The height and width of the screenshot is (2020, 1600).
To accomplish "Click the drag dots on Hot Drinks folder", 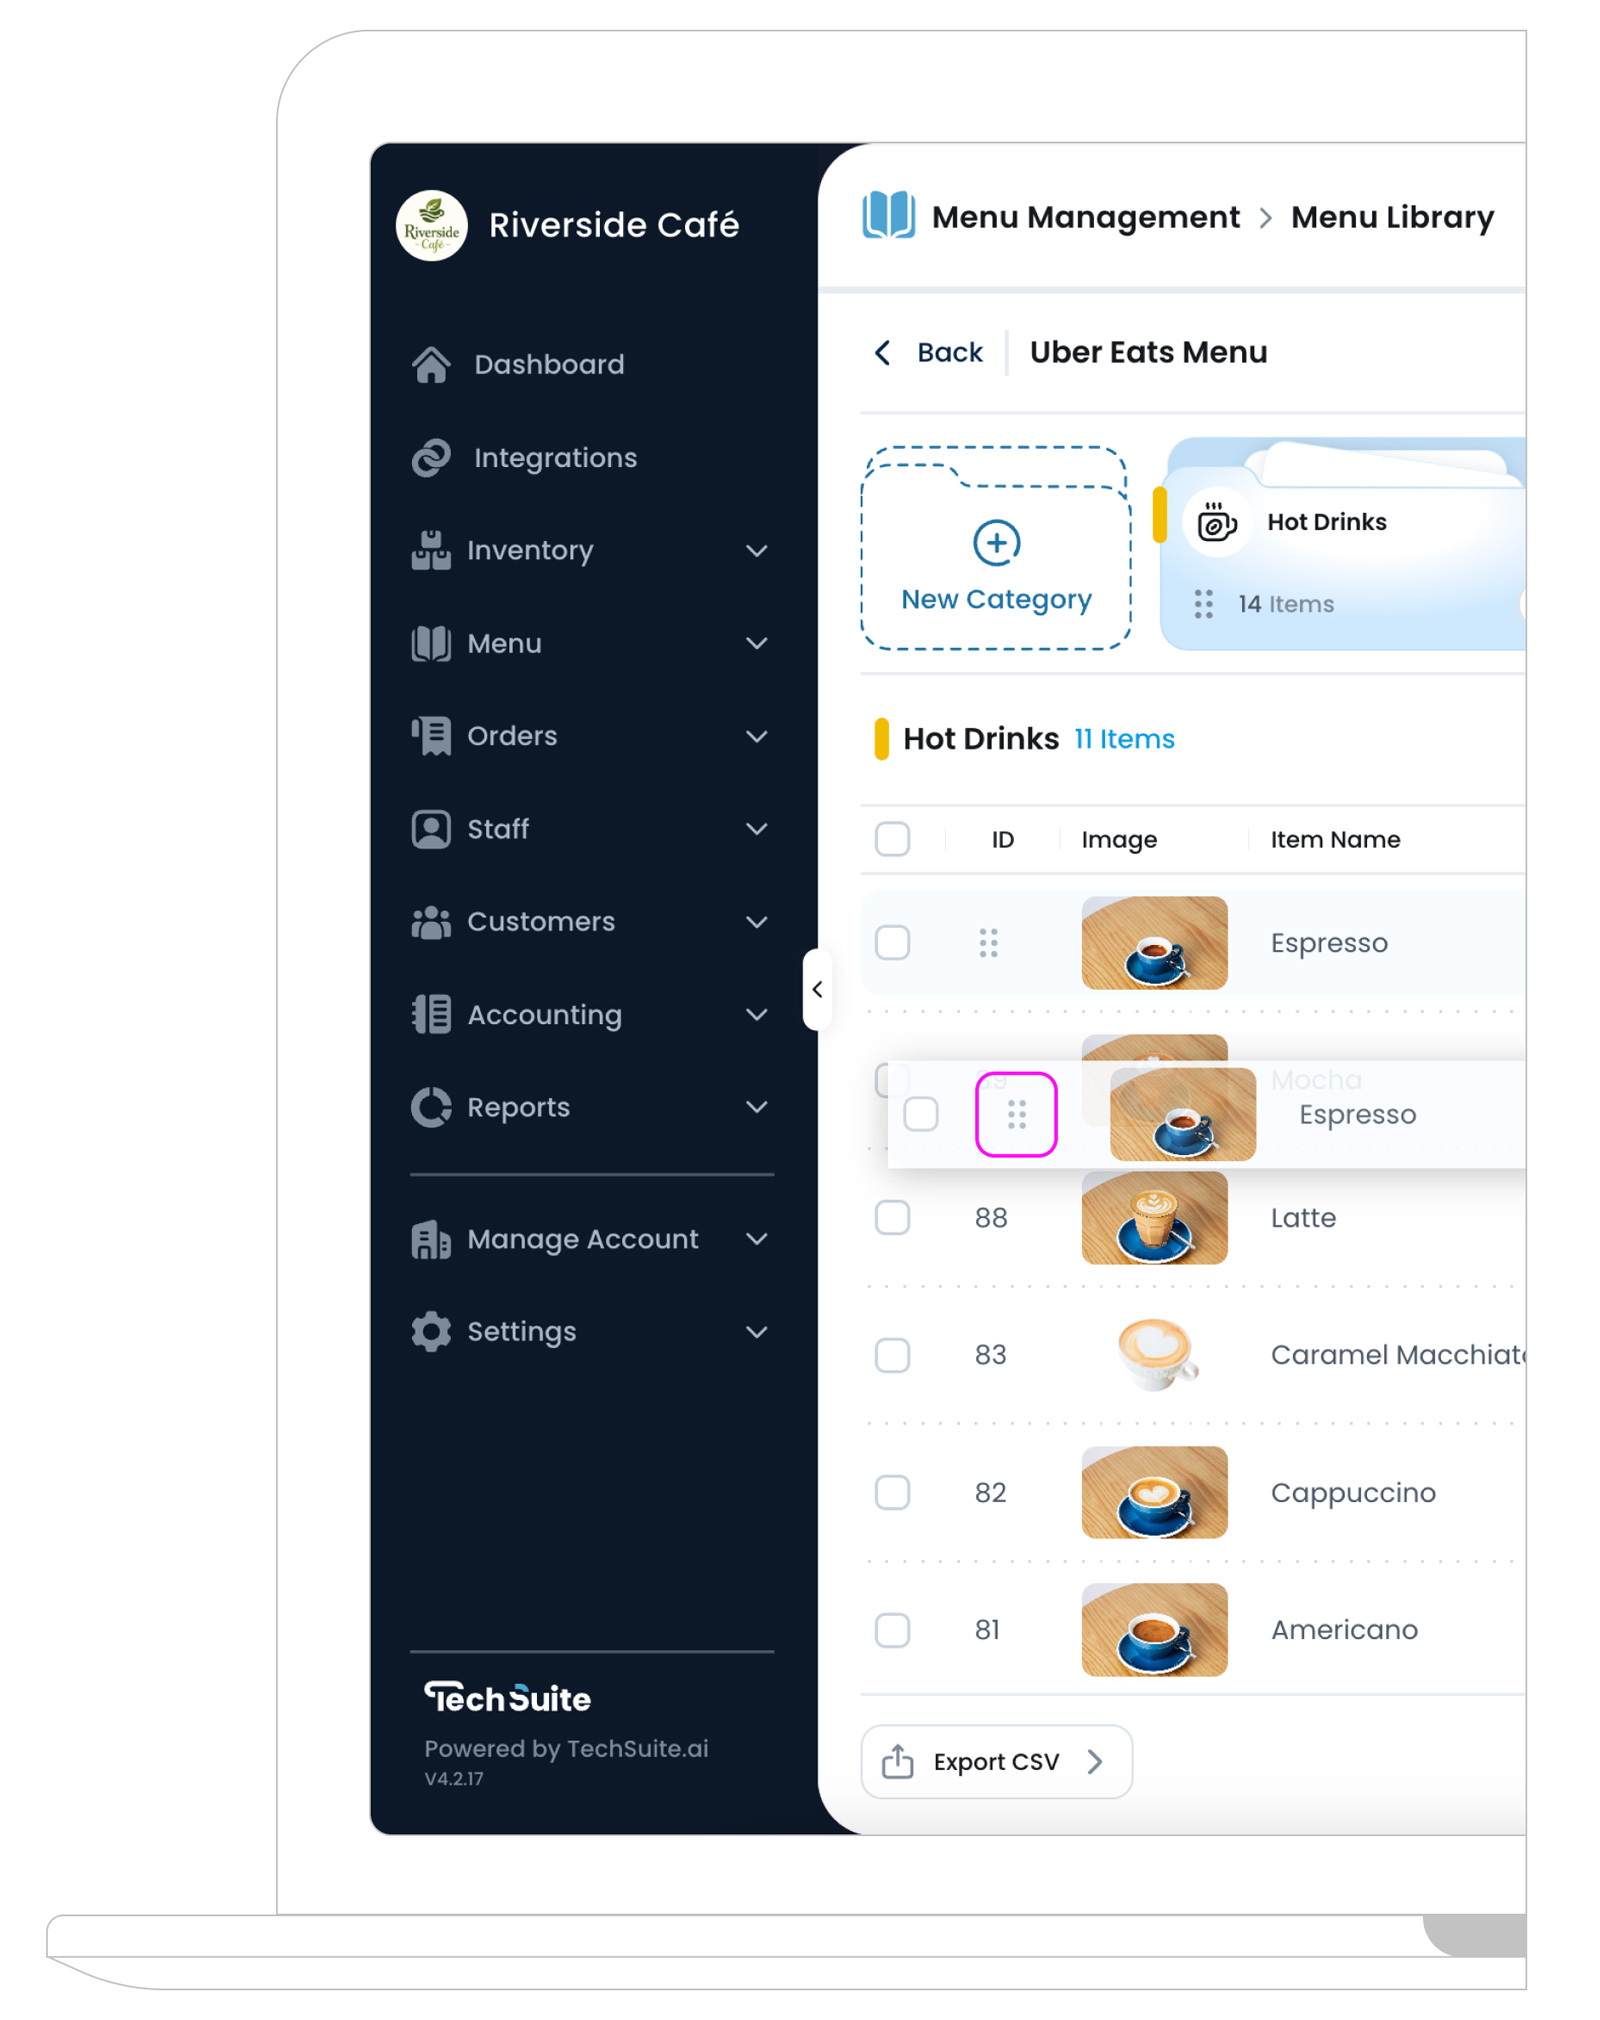I will coord(1203,603).
